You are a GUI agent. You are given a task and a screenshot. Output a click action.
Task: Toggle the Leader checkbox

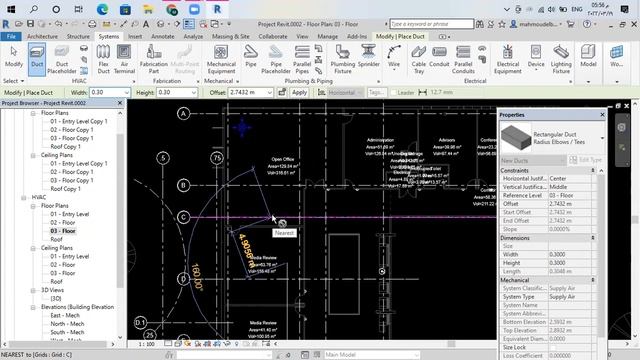coord(393,93)
